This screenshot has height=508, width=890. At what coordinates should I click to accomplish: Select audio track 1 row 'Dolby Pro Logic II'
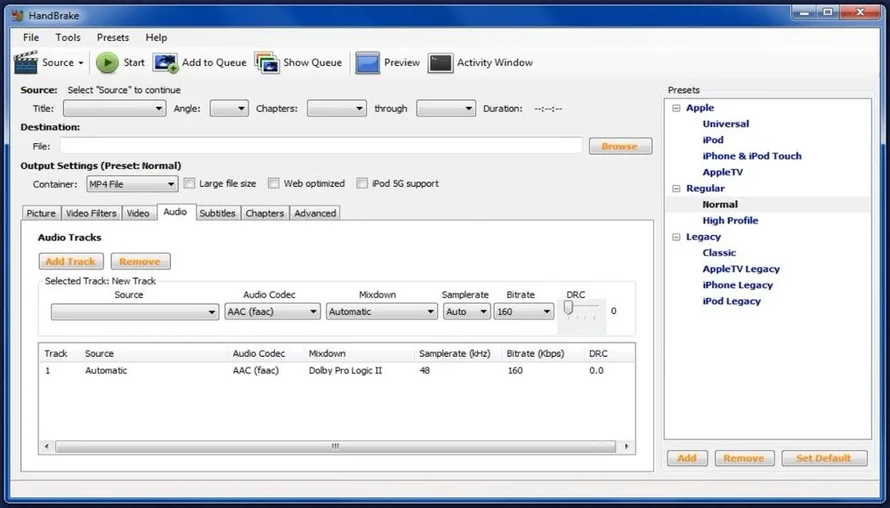pos(337,371)
